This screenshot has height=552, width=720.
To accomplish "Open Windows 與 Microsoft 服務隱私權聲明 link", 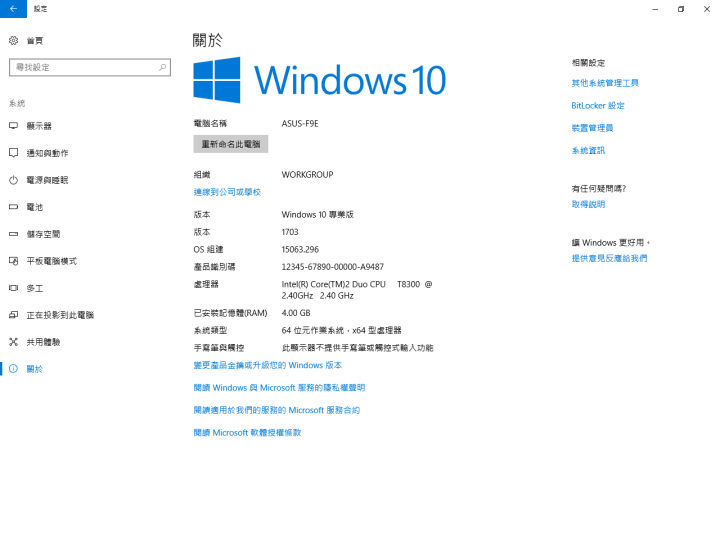I will 279,388.
